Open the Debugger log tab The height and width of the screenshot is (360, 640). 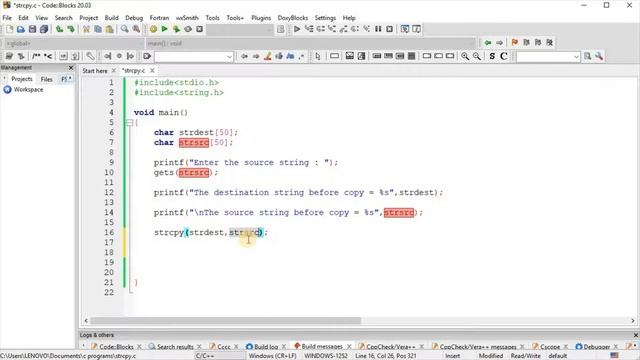596,347
